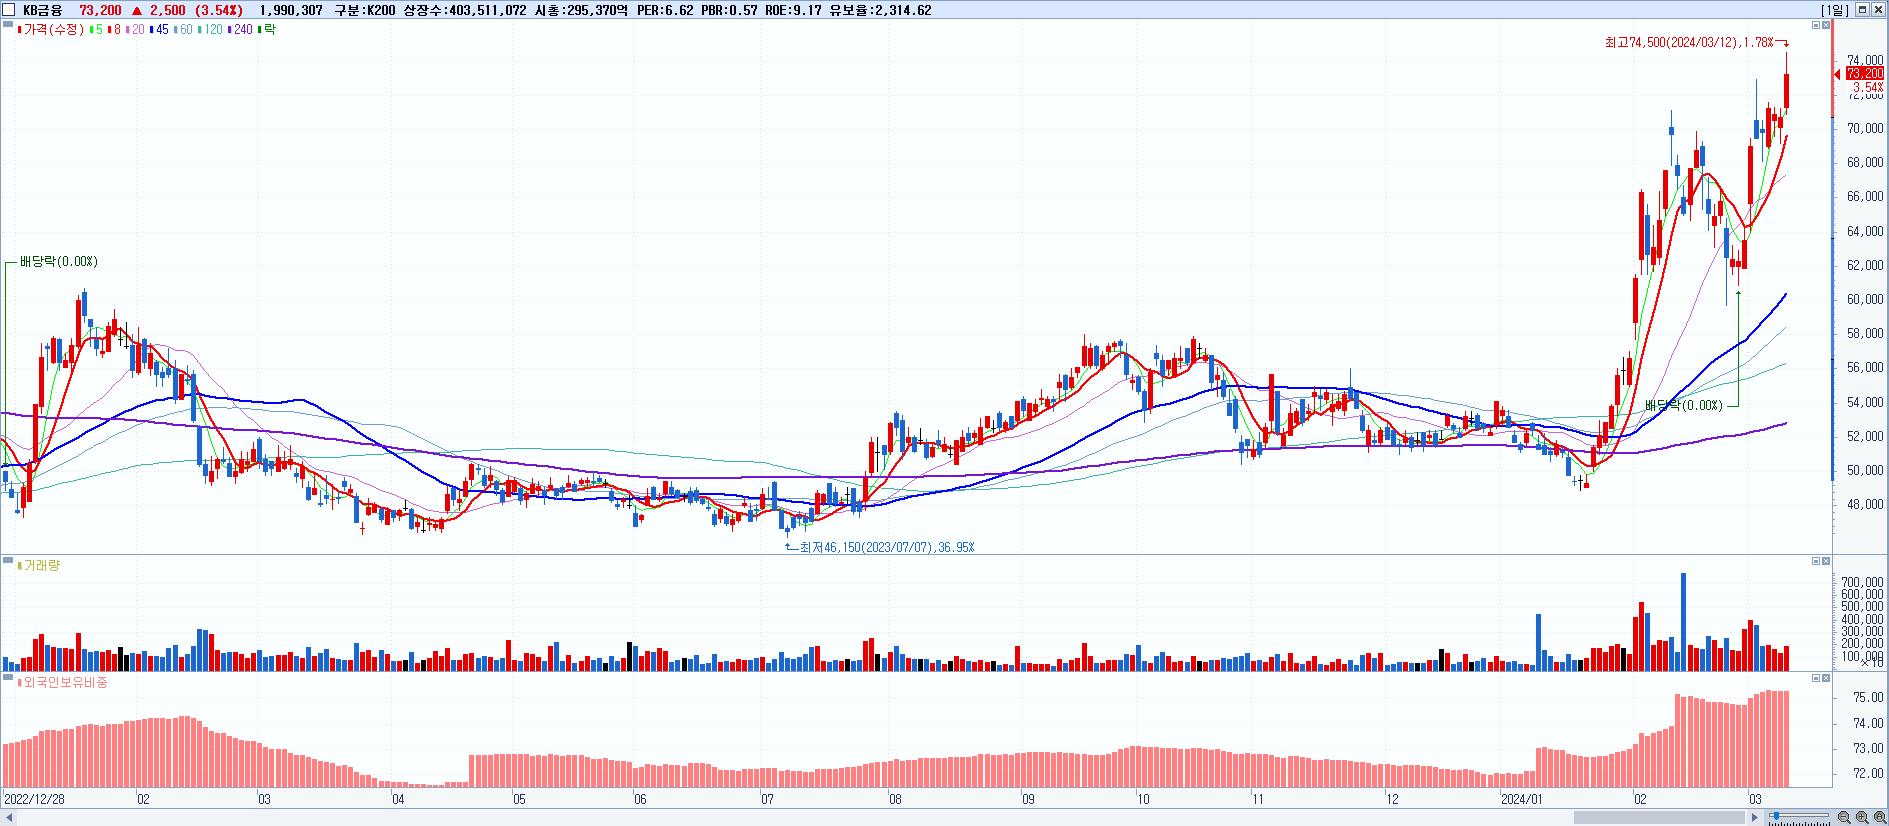The height and width of the screenshot is (826, 1889).
Task: Close the 외국인보유비중 pane
Action: [x=1826, y=679]
